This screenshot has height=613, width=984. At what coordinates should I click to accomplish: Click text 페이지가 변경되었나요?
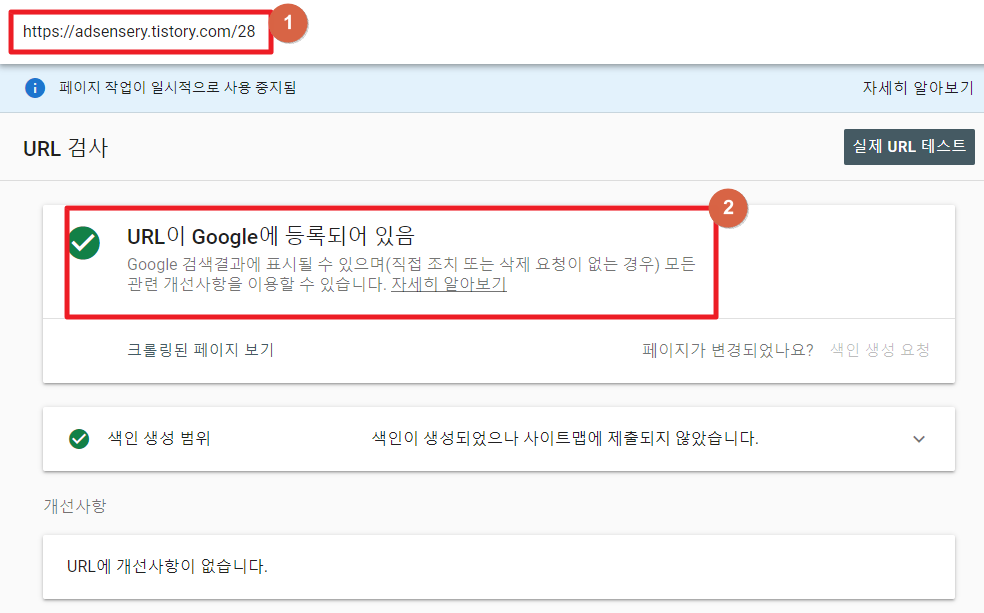tap(728, 349)
